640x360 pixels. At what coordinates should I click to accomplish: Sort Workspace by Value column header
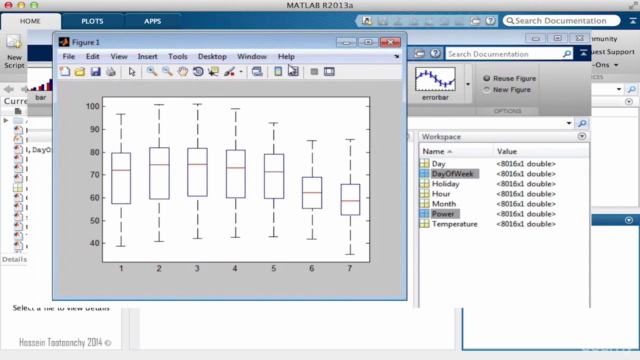[x=541, y=151]
